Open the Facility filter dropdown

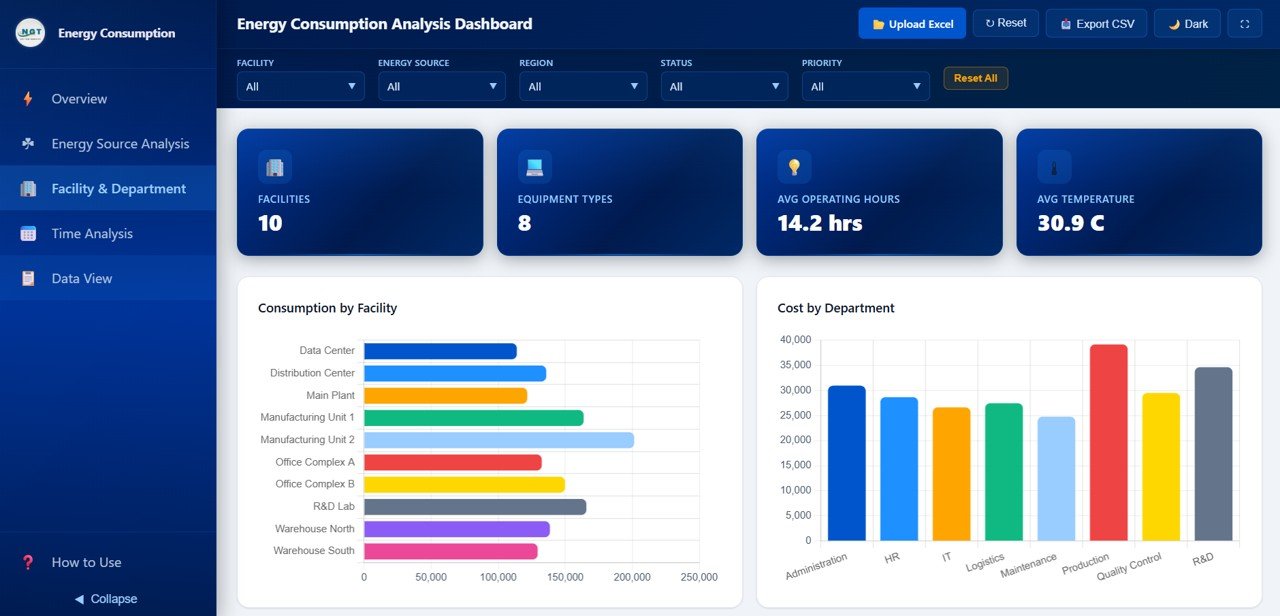tap(300, 87)
